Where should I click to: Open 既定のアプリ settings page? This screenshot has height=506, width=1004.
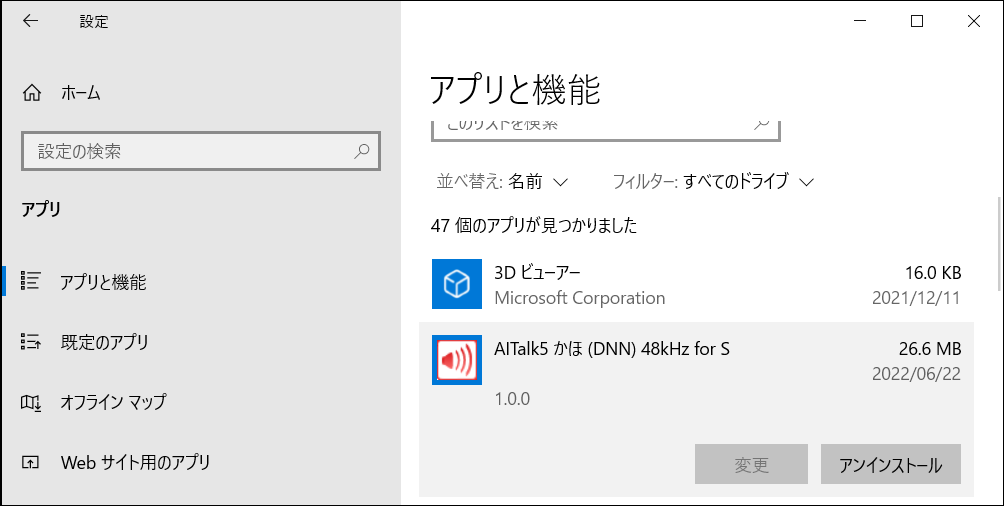pyautogui.click(x=200, y=342)
